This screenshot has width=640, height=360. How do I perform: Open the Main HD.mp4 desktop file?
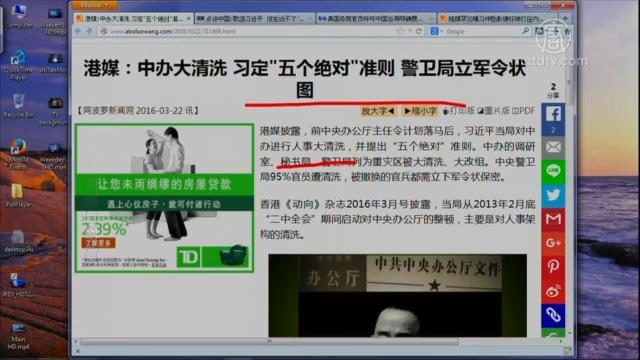(18, 337)
